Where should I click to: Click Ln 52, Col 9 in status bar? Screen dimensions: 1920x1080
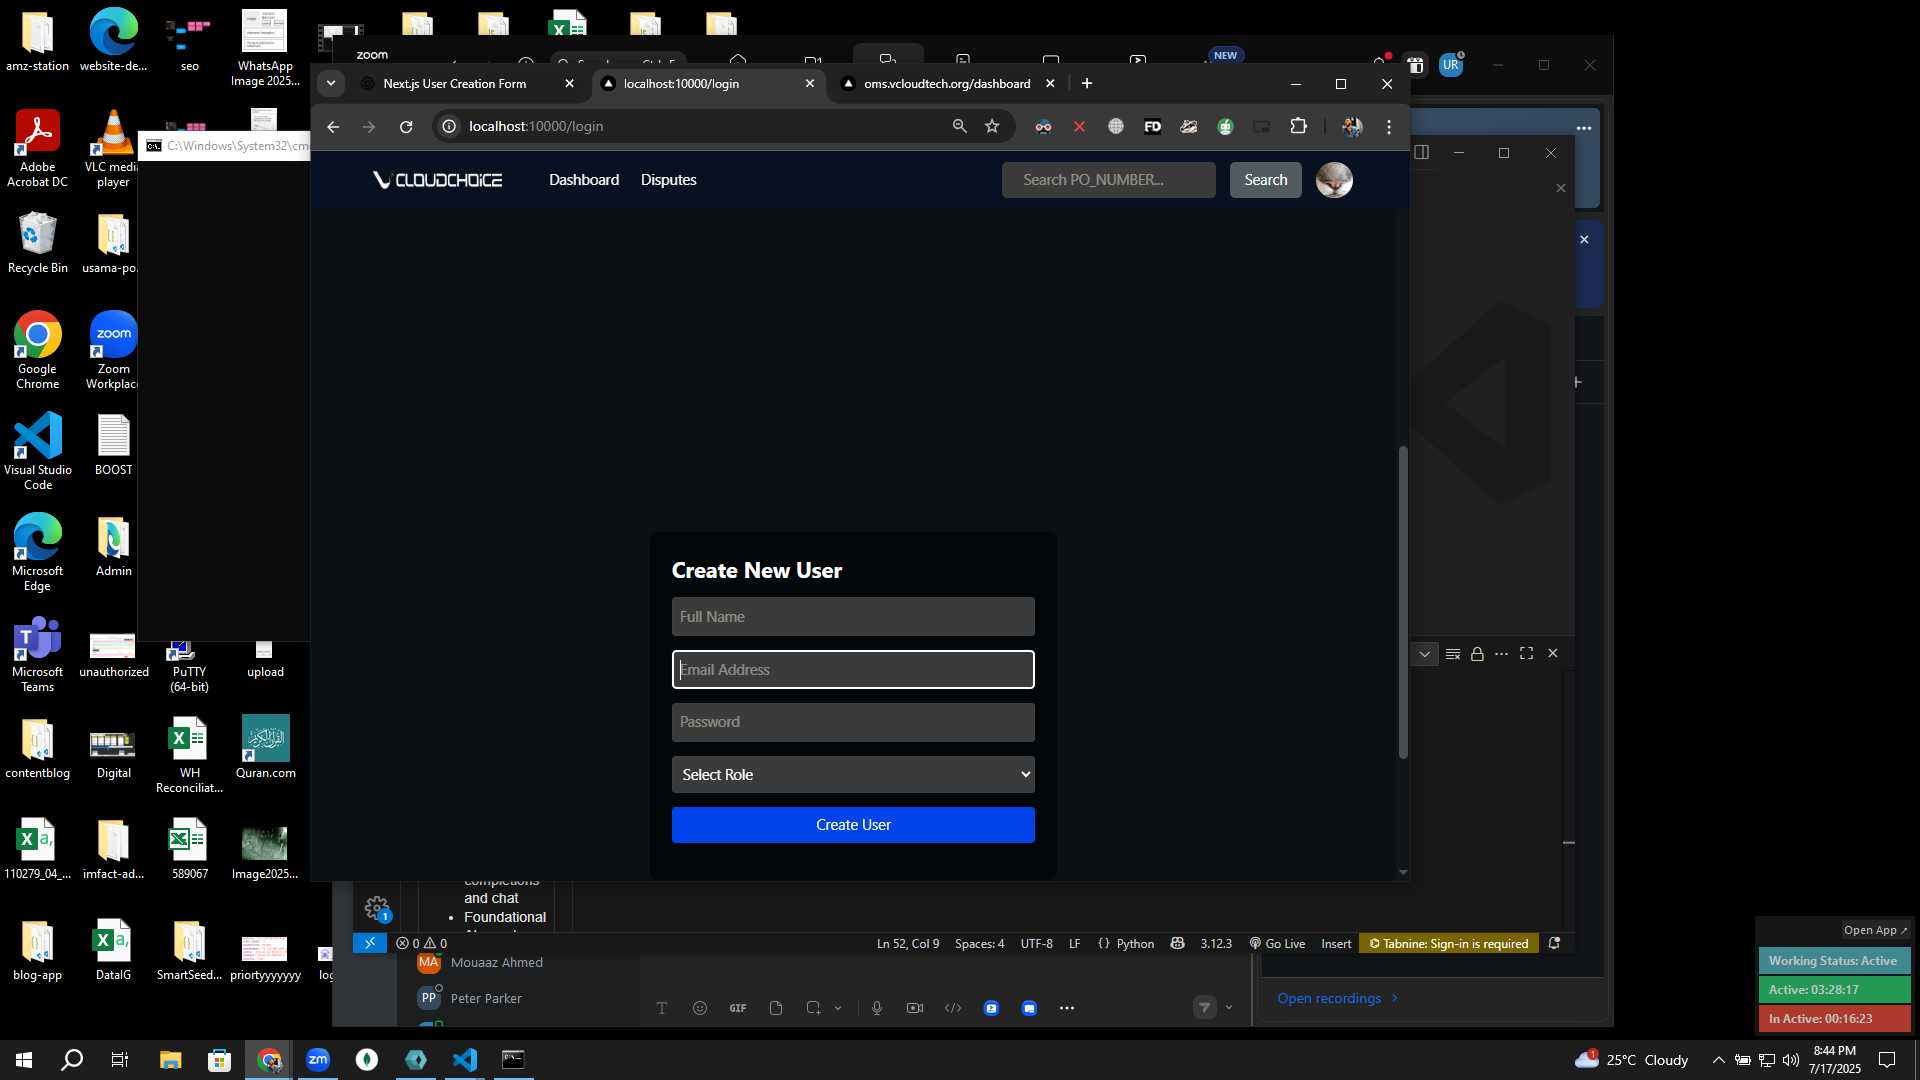[908, 943]
